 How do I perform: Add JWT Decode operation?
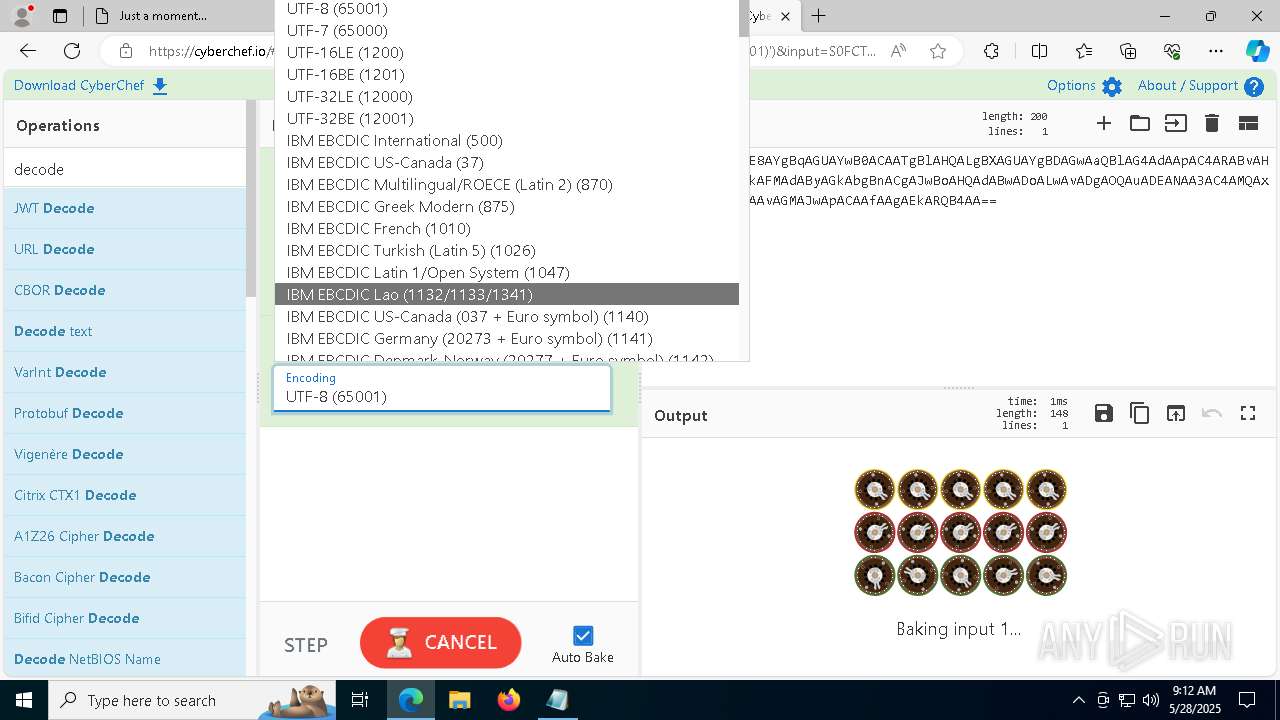pyautogui.click(x=125, y=208)
